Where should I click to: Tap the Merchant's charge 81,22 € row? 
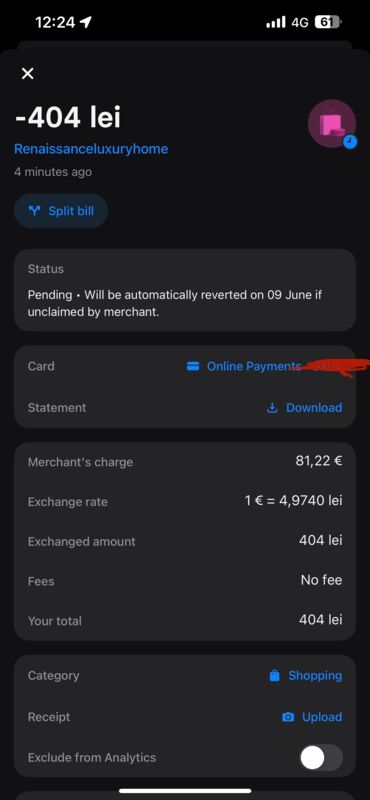pos(185,462)
